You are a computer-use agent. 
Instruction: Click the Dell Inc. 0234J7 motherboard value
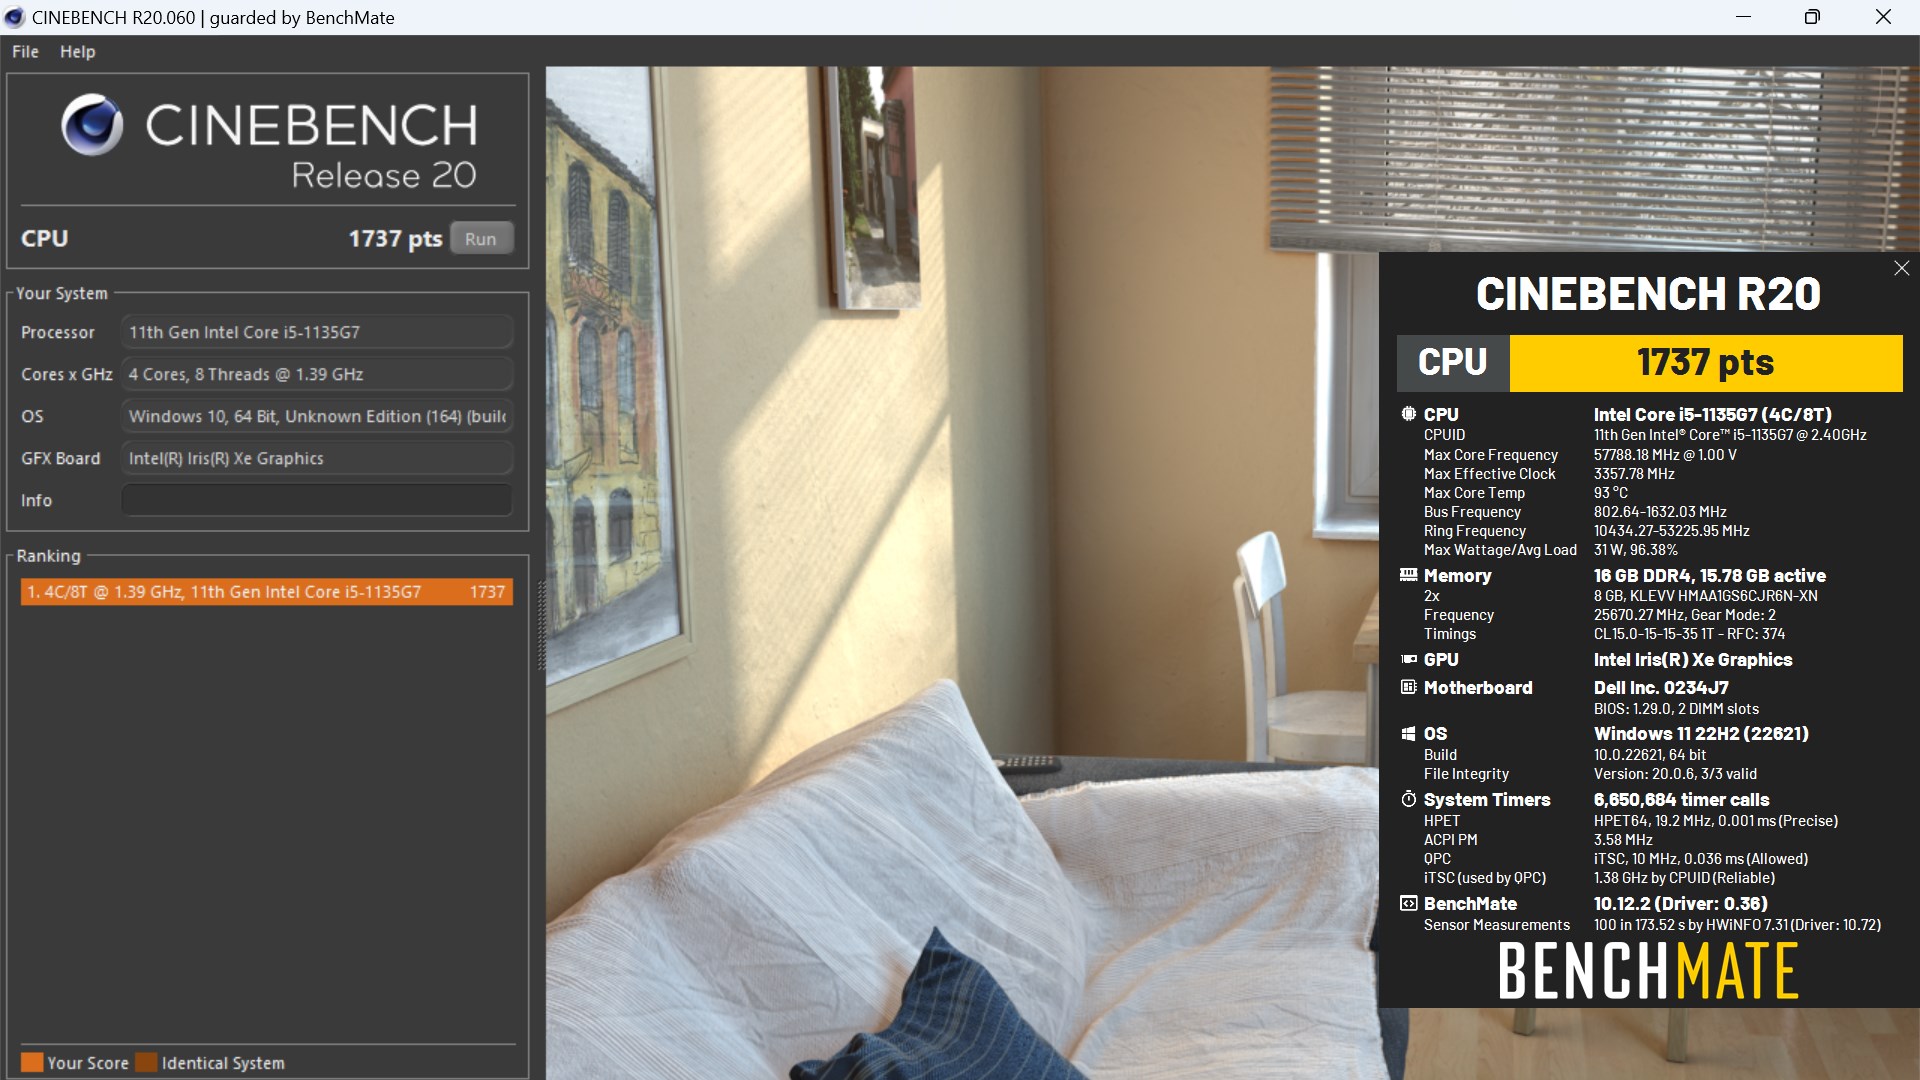1661,688
